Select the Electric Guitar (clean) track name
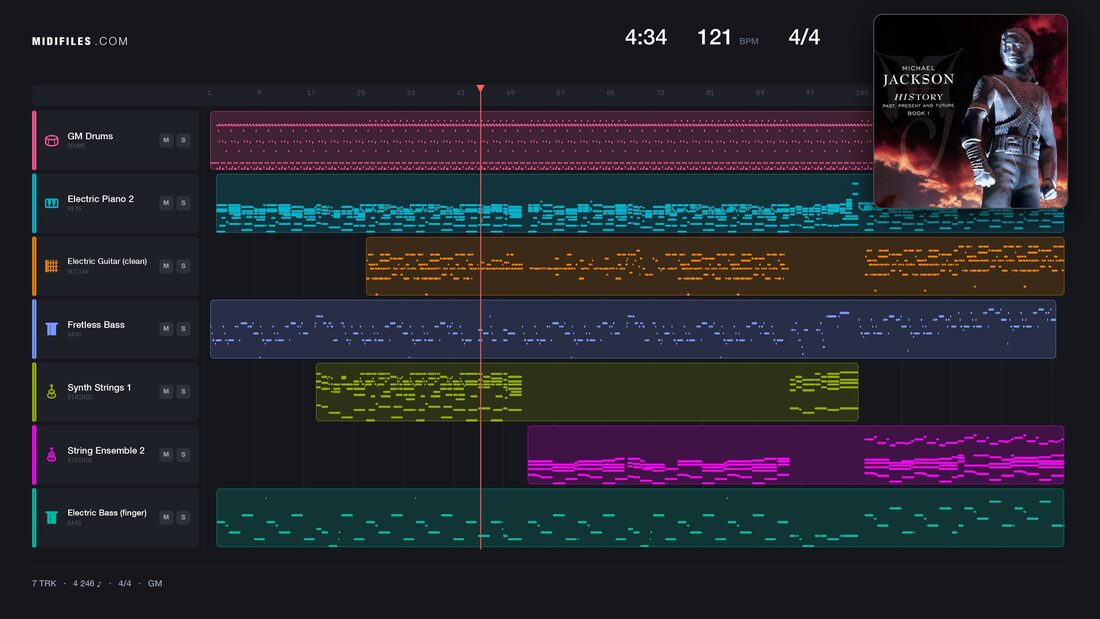1100x619 pixels. click(107, 261)
